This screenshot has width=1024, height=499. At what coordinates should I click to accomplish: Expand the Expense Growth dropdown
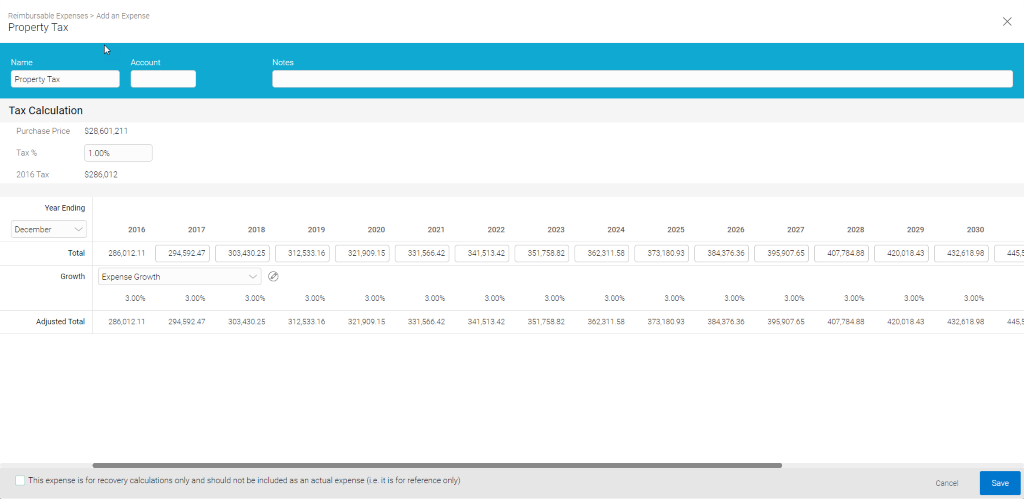(180, 277)
